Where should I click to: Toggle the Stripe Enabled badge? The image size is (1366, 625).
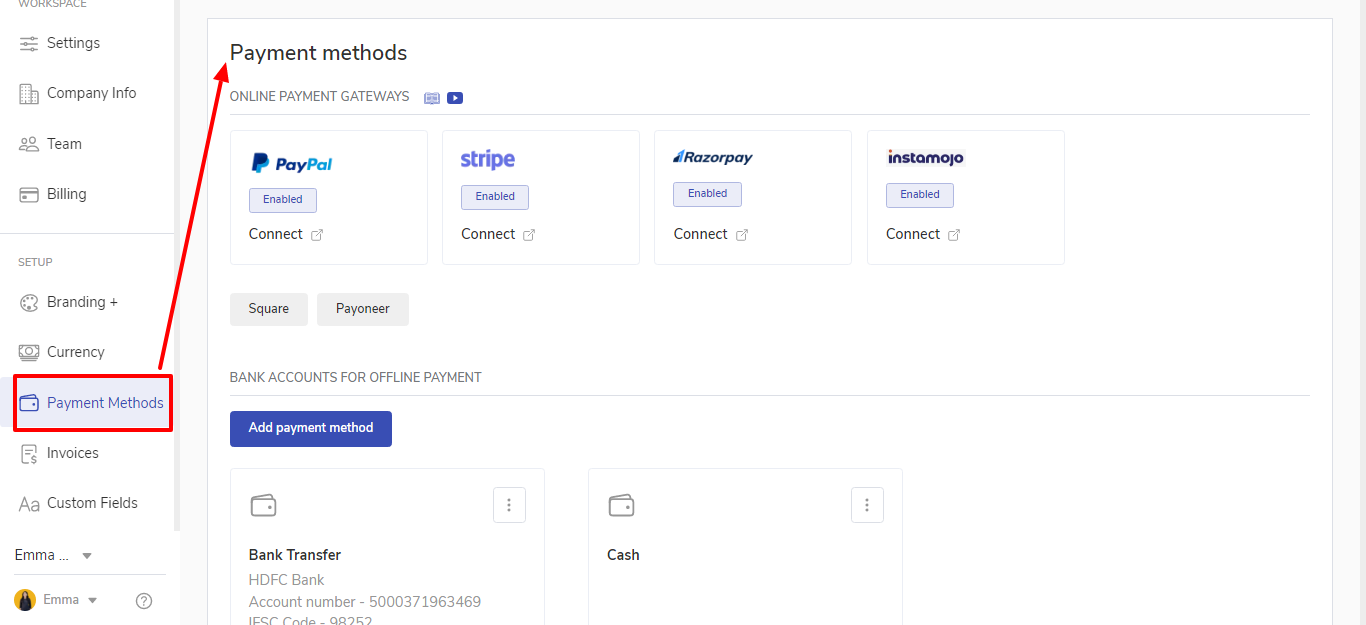[495, 196]
